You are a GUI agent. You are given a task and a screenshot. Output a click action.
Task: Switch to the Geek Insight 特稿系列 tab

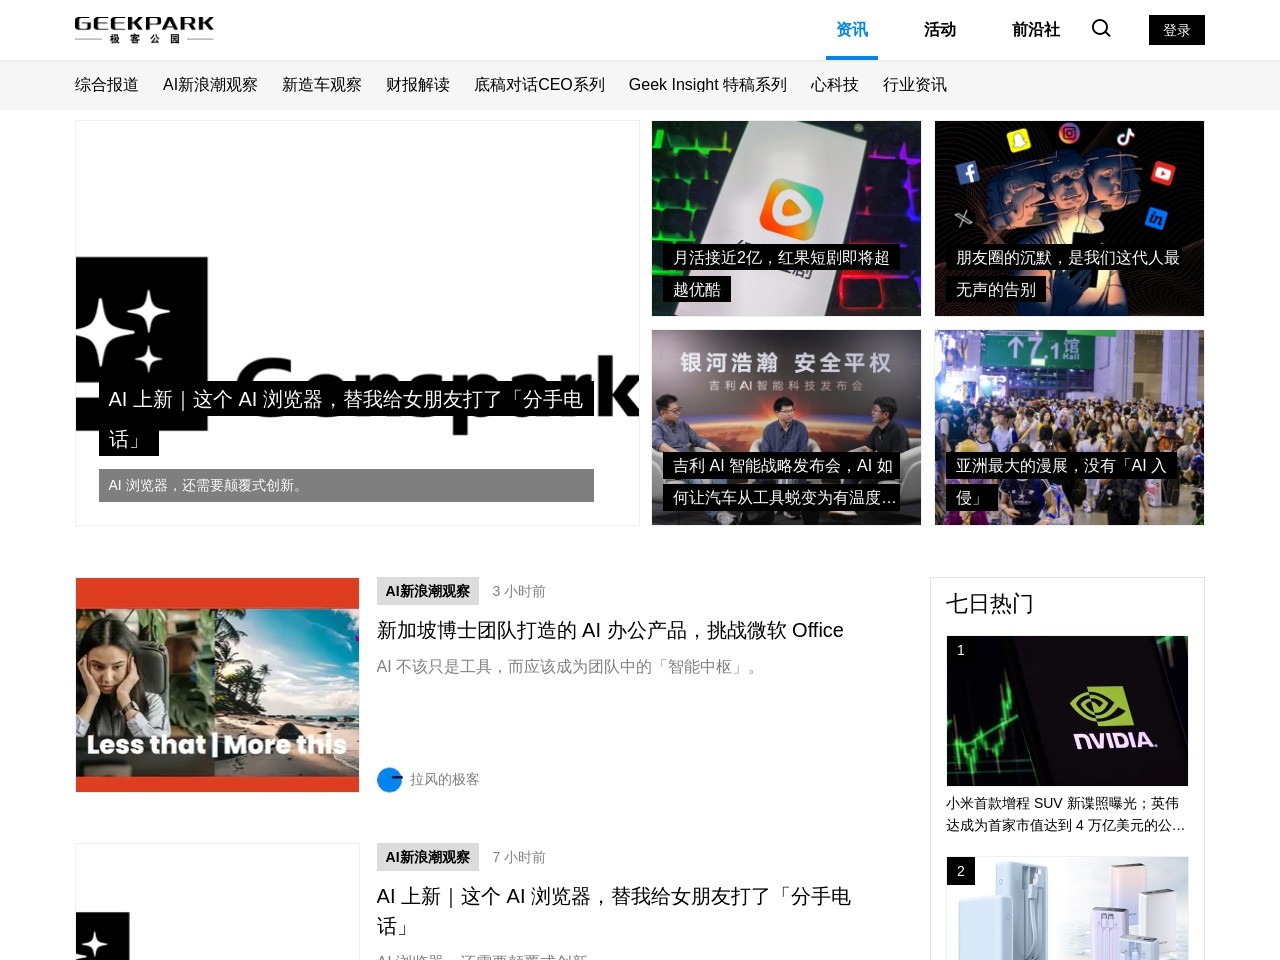[x=707, y=85]
